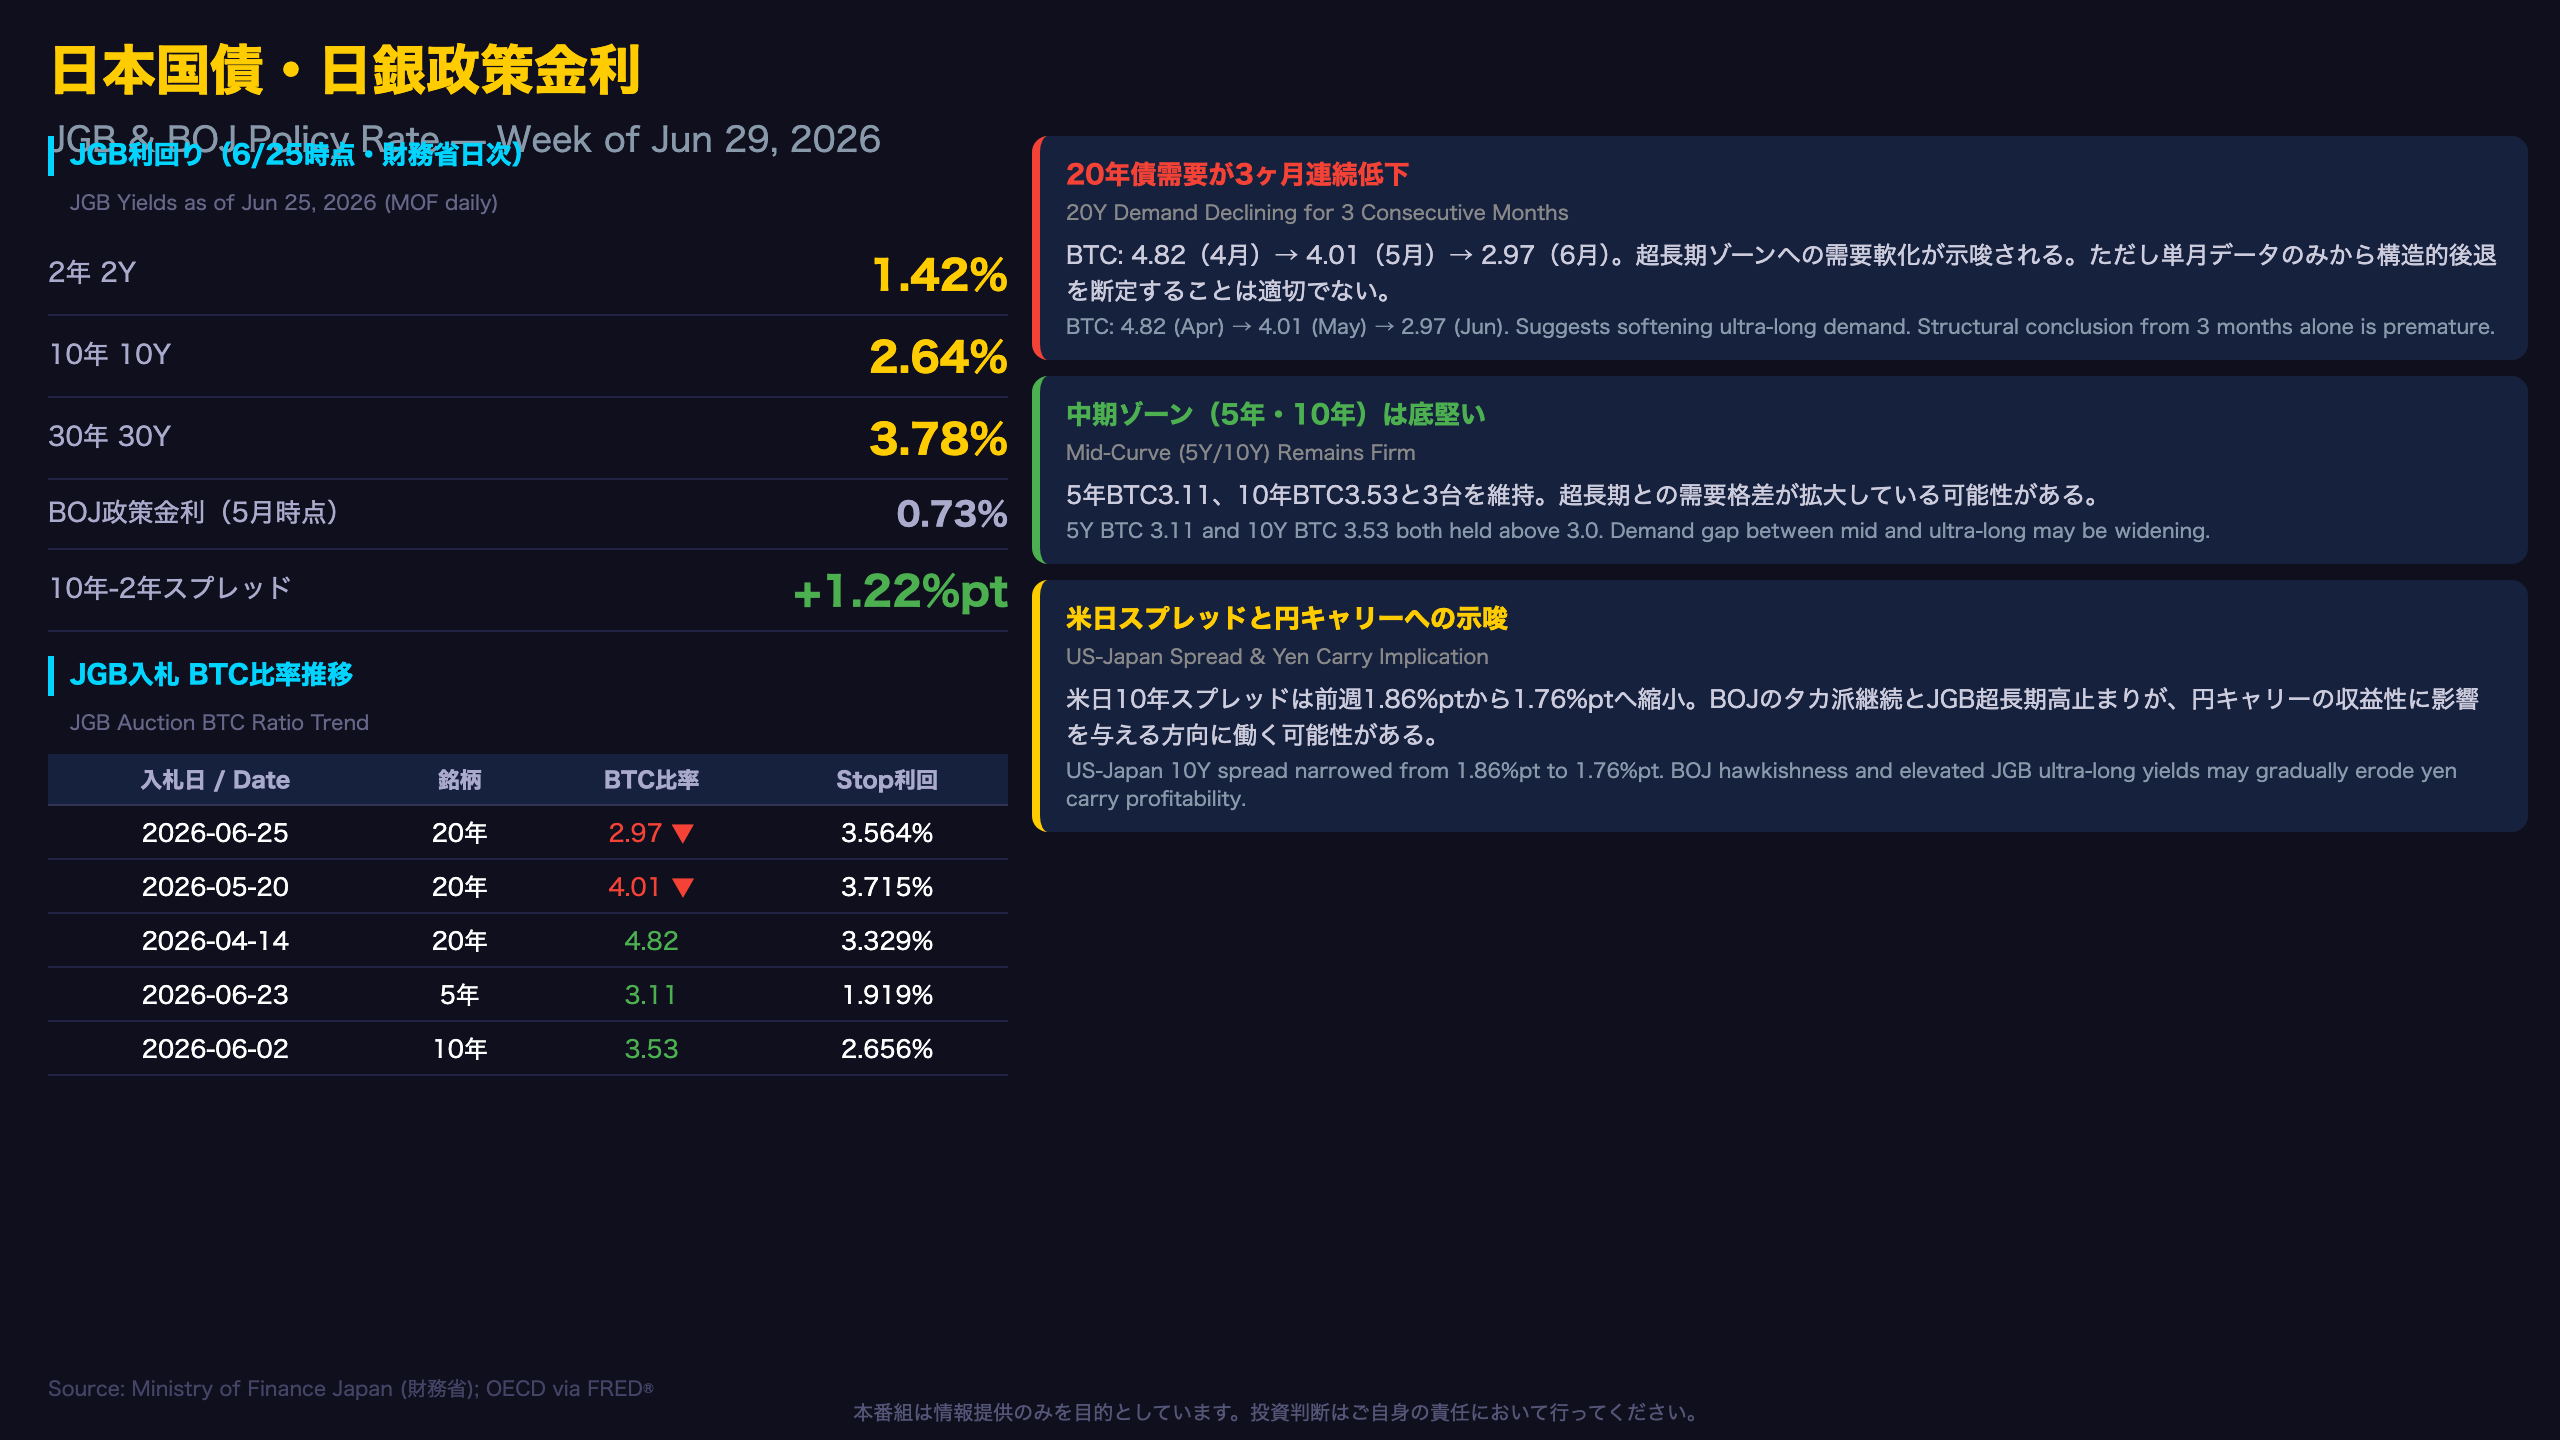The height and width of the screenshot is (1440, 2560).
Task: Click the 1.919% stop yield cell
Action: (x=887, y=995)
